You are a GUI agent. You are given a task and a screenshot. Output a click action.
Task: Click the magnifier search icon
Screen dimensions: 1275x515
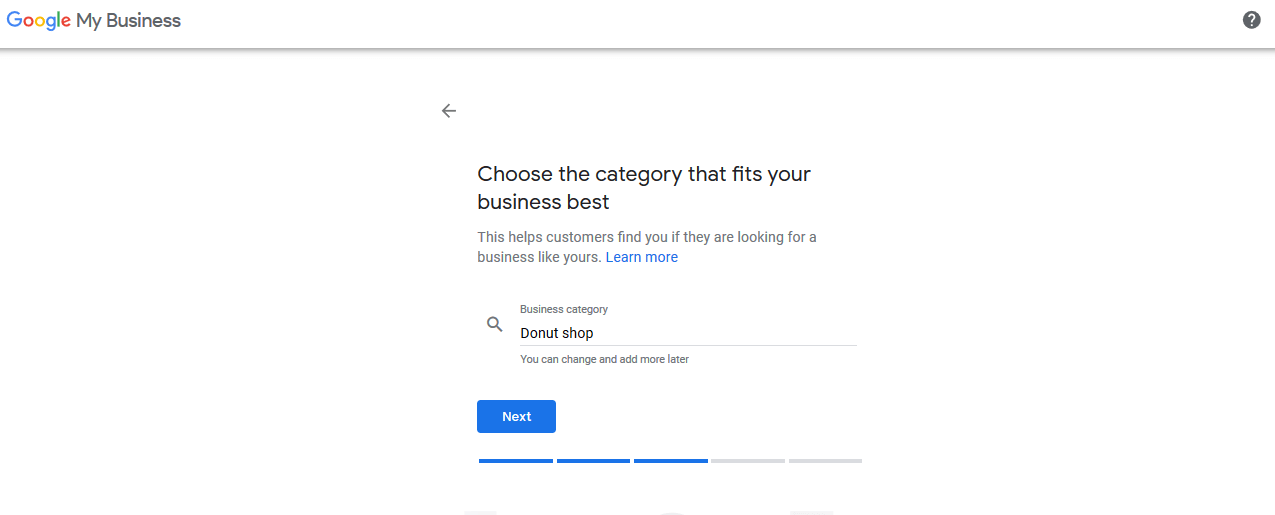(x=494, y=324)
